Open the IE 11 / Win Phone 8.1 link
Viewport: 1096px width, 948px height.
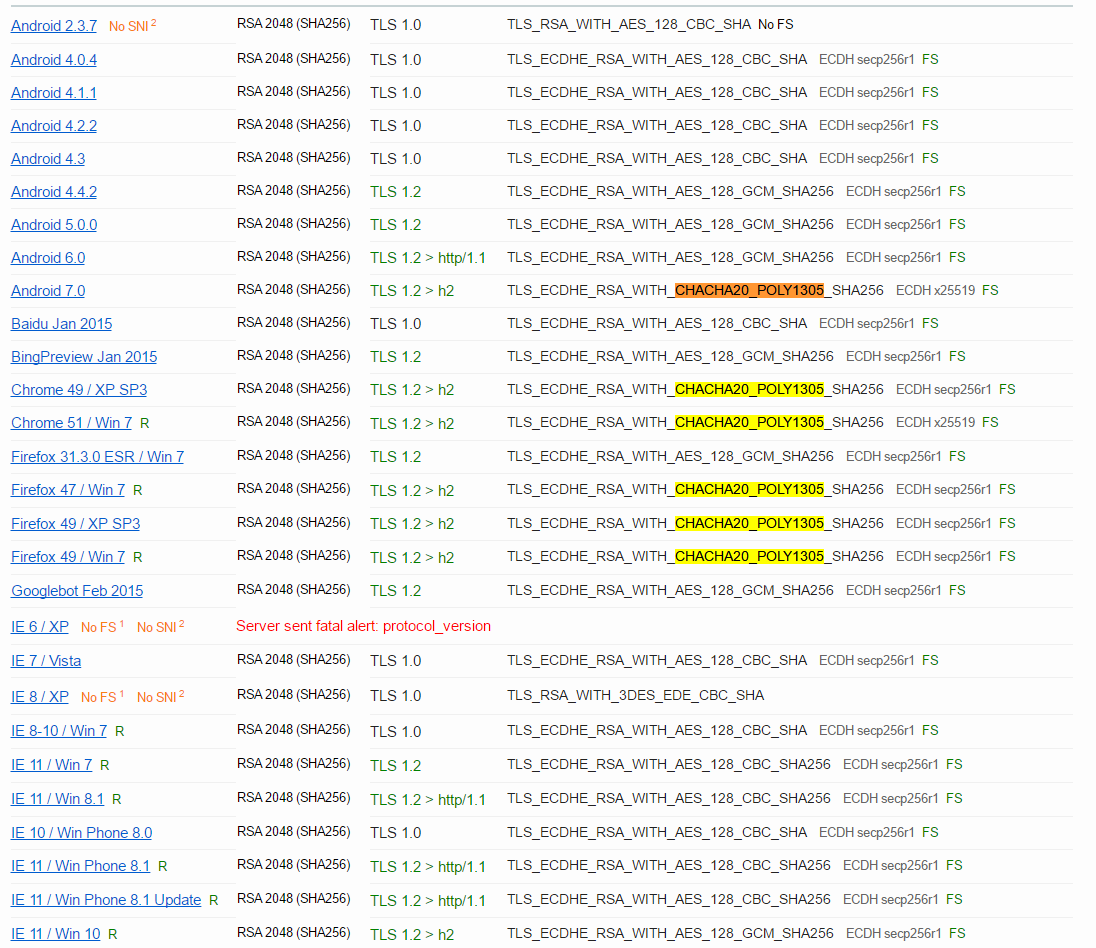pyautogui.click(x=80, y=866)
